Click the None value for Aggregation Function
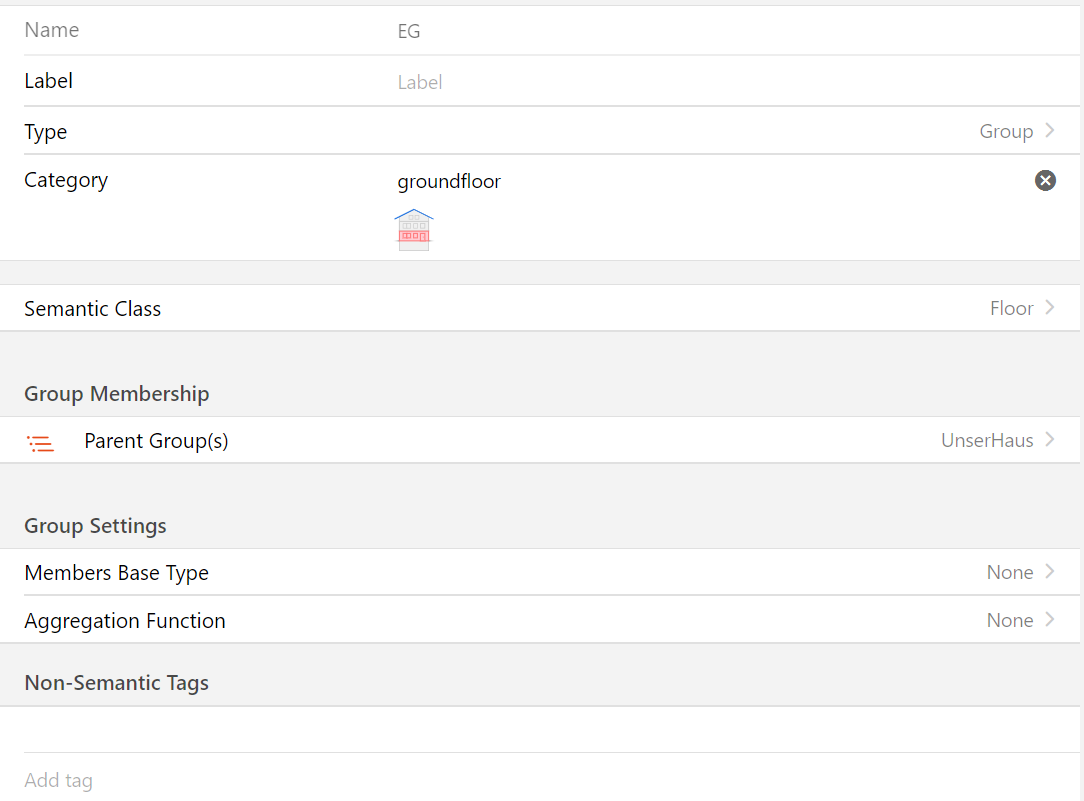Image resolution: width=1084 pixels, height=801 pixels. pos(1009,621)
